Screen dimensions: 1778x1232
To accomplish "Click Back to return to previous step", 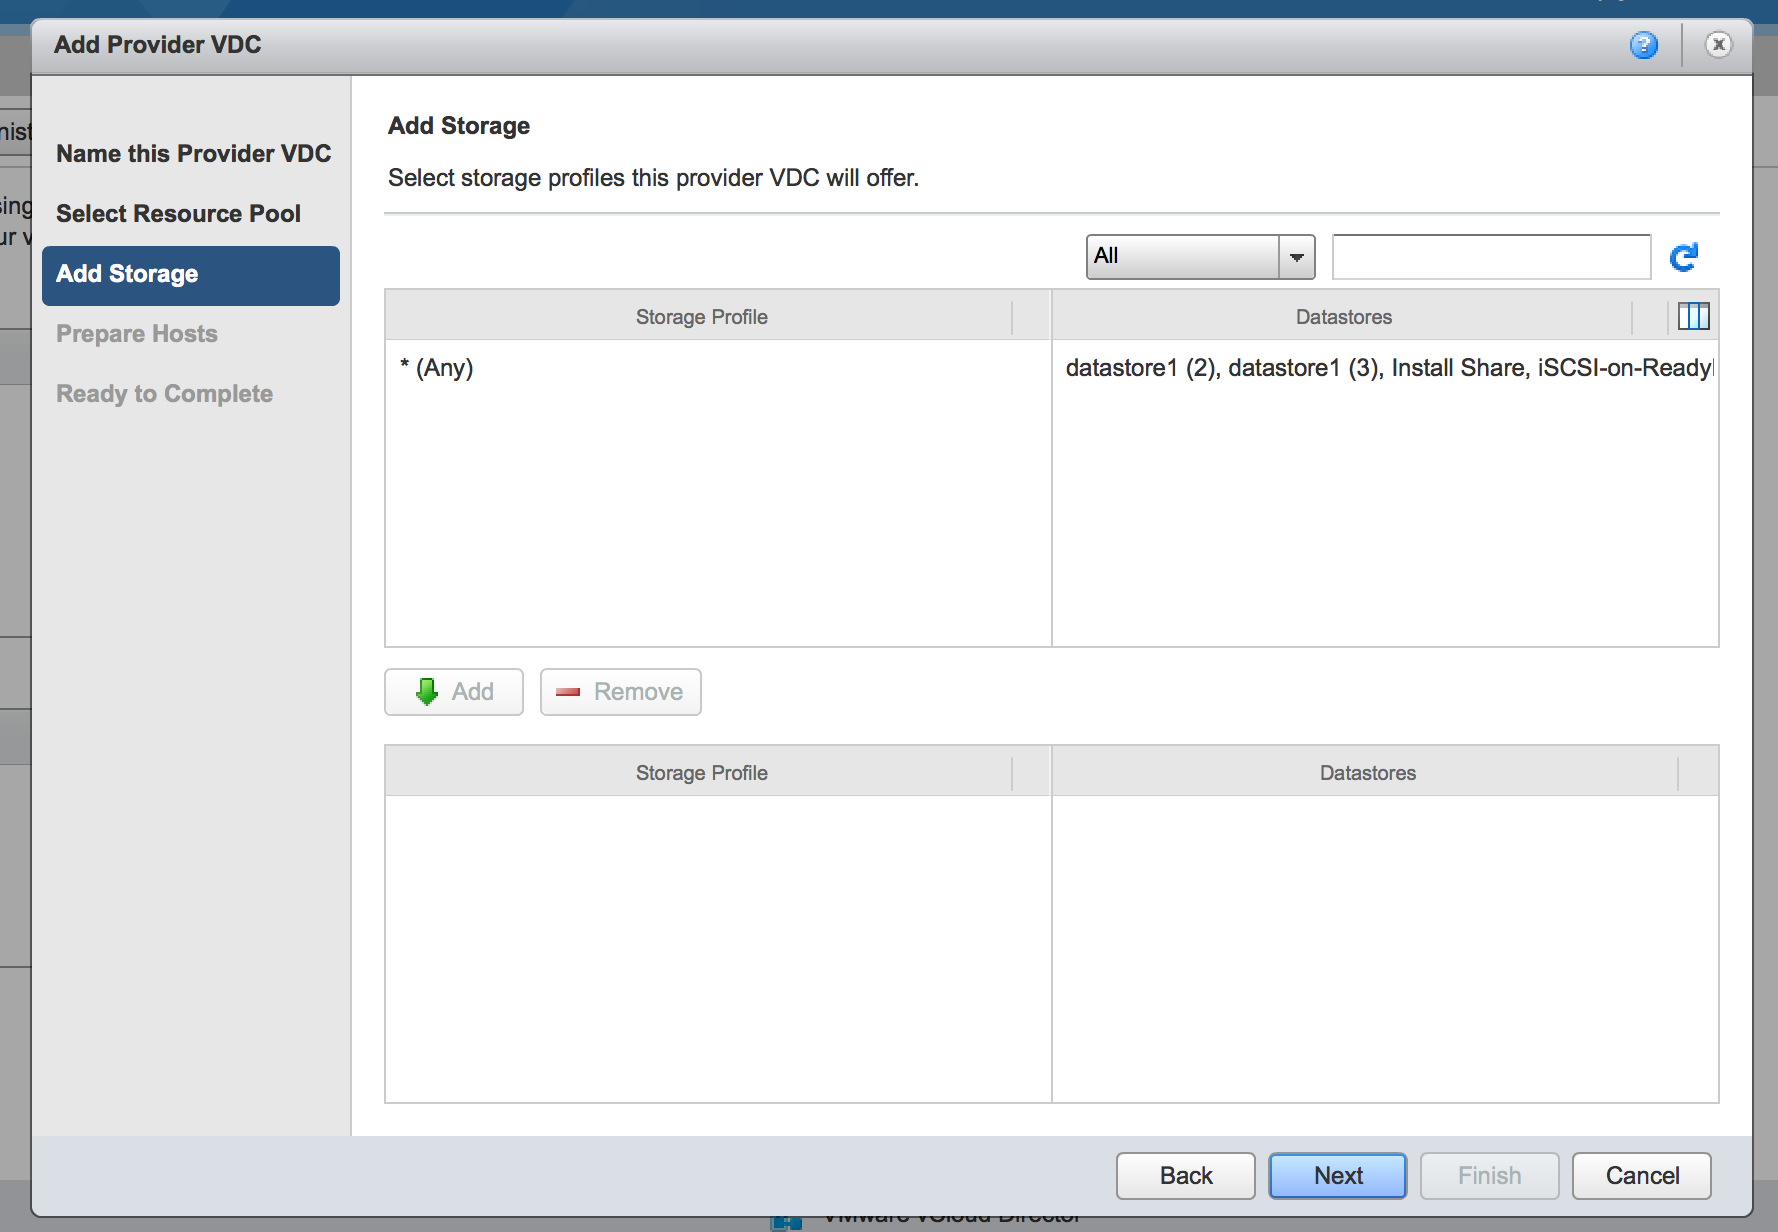I will click(x=1185, y=1176).
